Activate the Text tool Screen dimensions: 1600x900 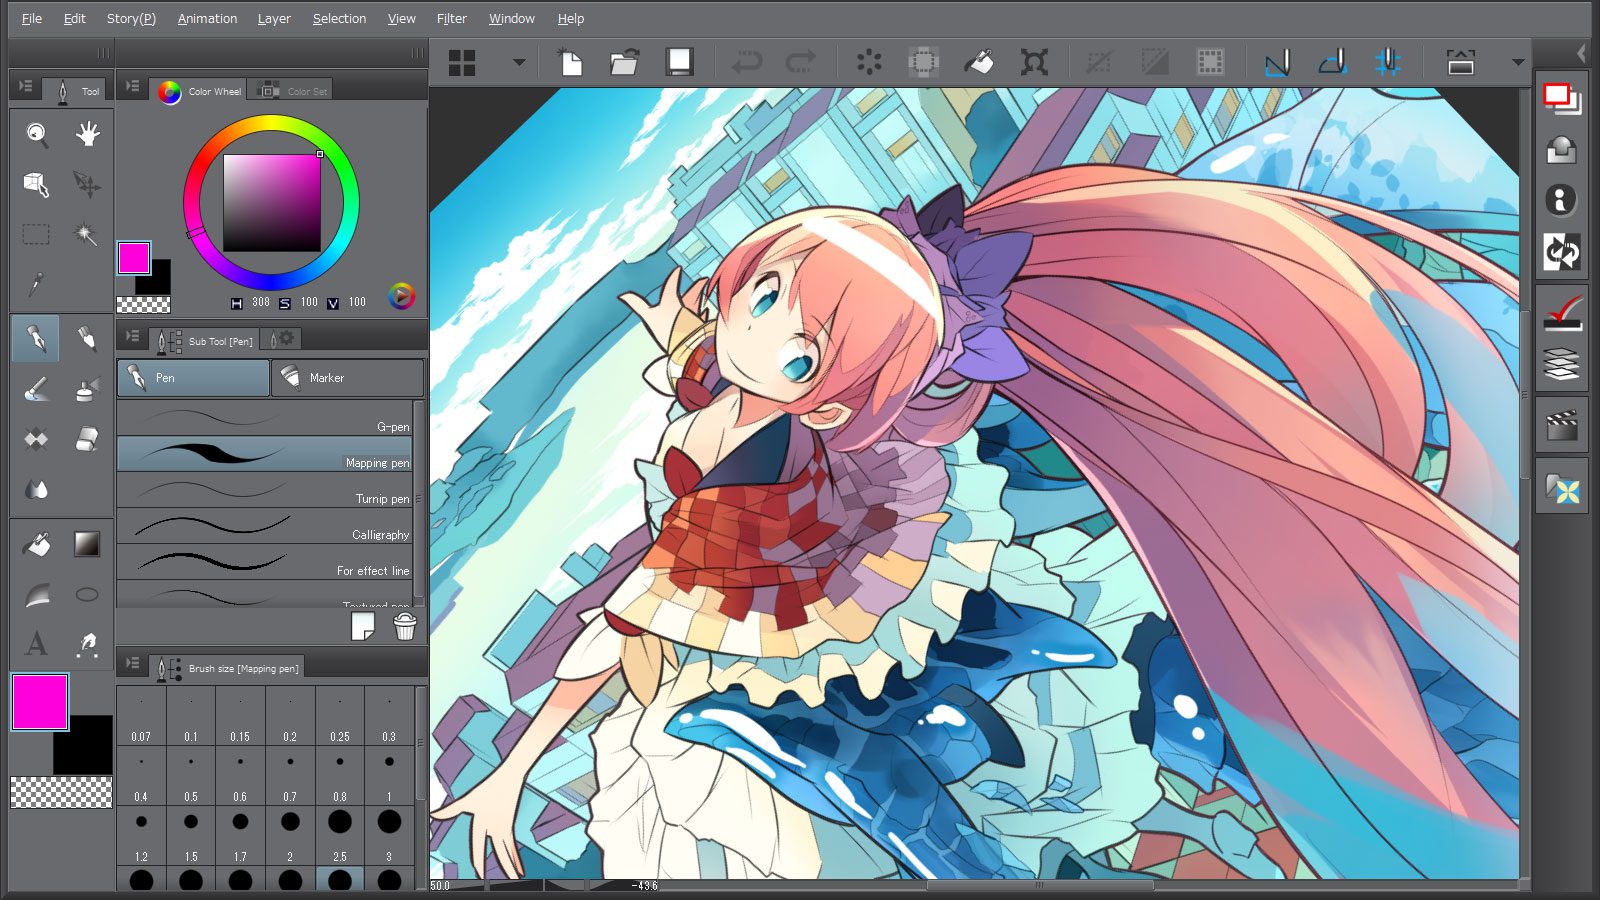(x=36, y=643)
